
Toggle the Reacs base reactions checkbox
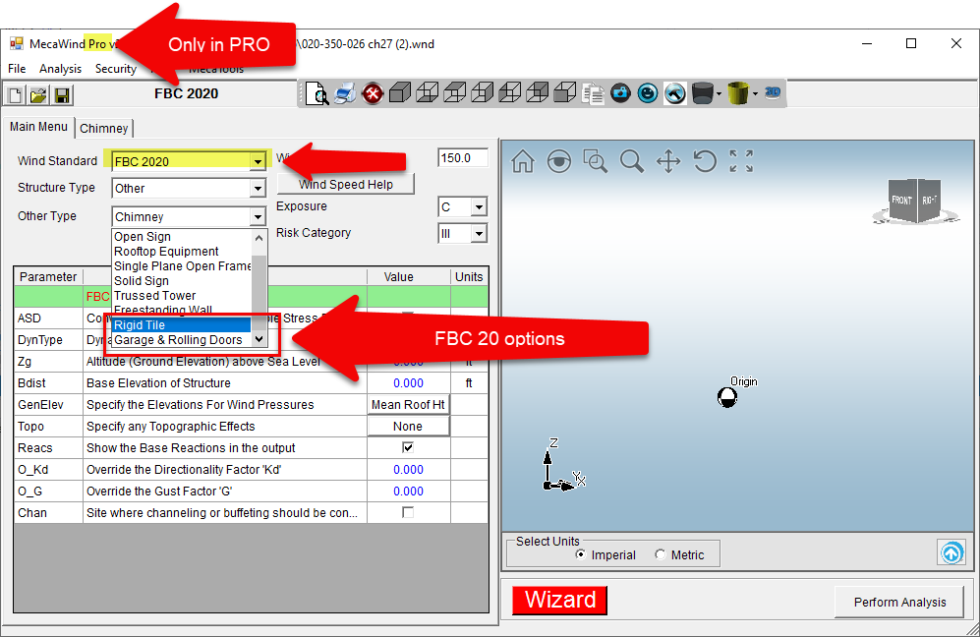408,448
